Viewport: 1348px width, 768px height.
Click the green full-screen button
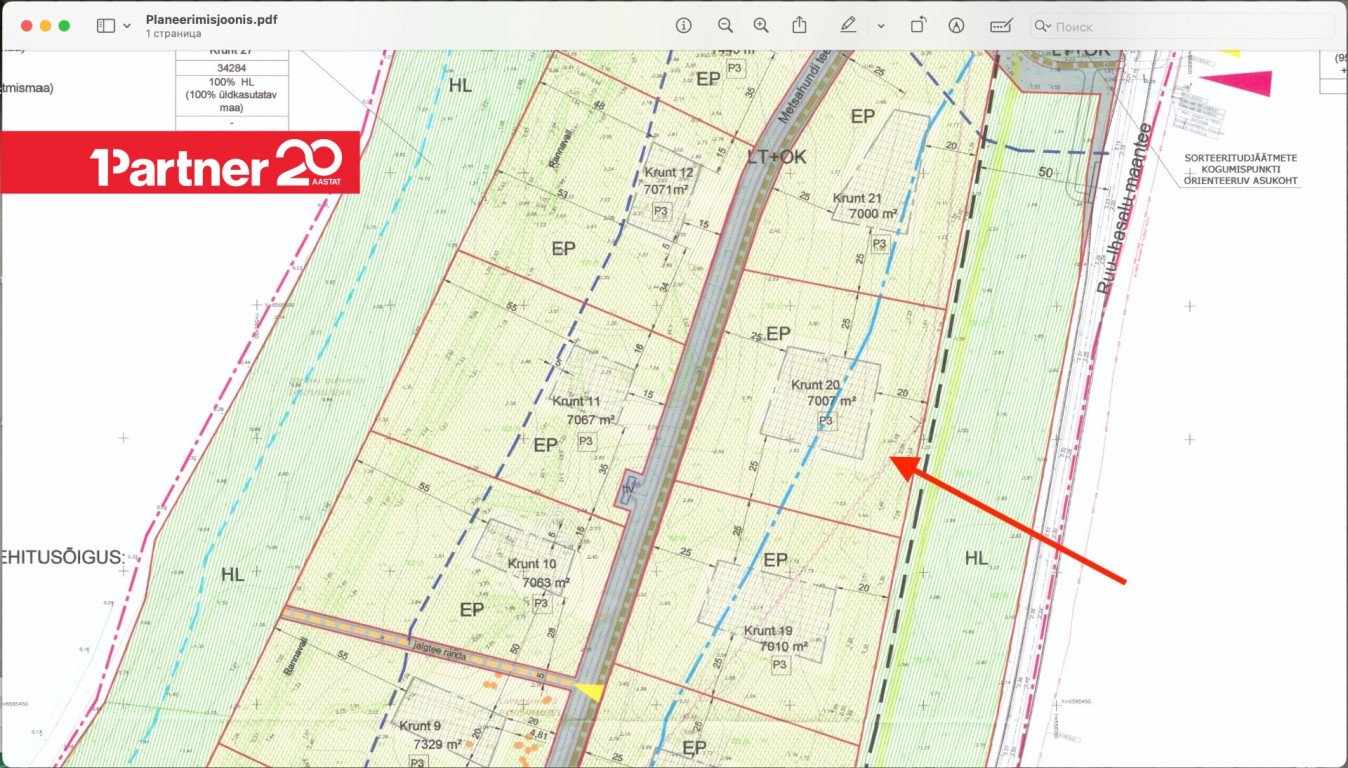pos(64,26)
